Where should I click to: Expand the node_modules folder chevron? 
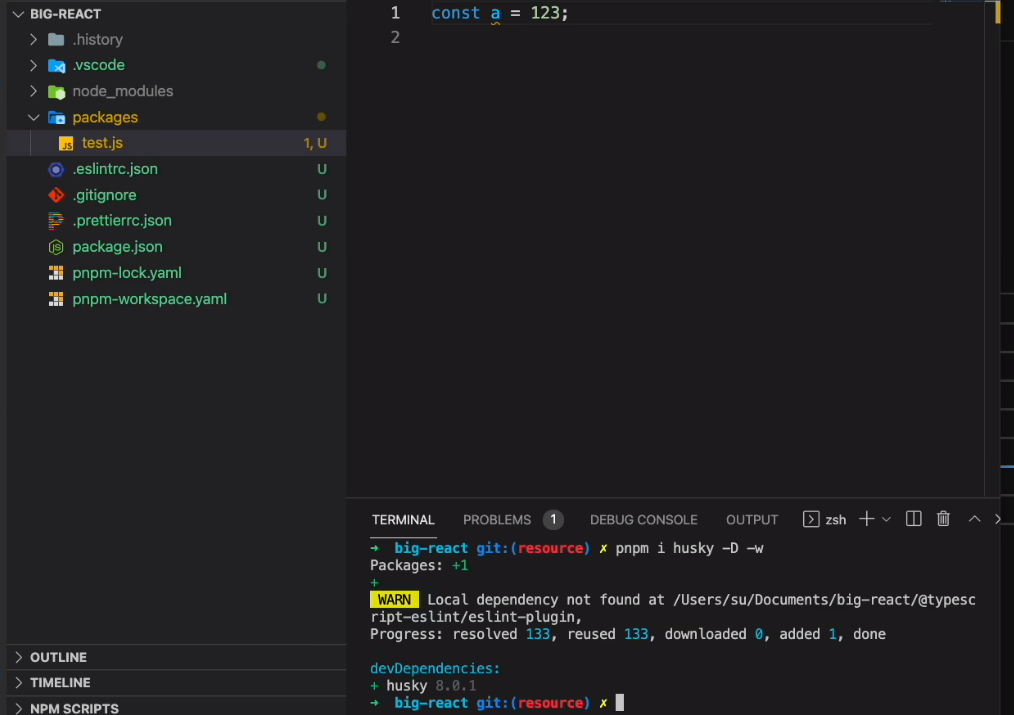point(34,91)
